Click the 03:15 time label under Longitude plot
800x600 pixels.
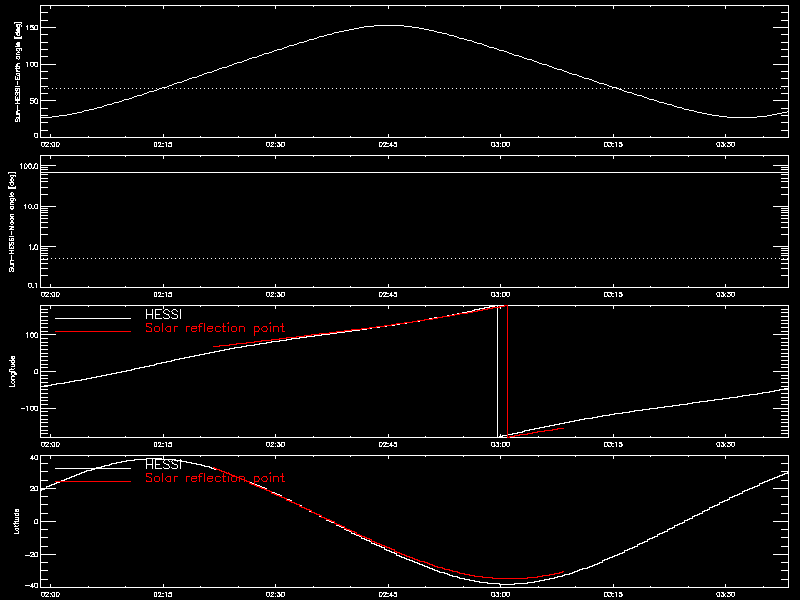point(613,444)
